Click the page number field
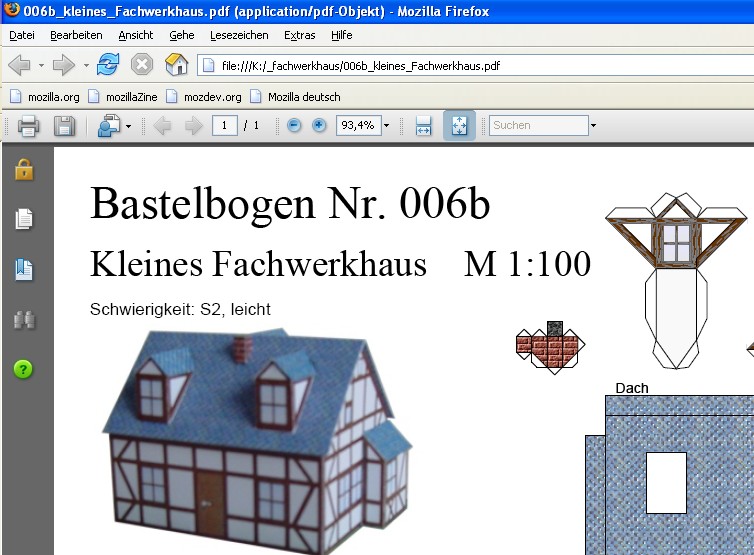Viewport: 754px width, 555px height. [225, 126]
